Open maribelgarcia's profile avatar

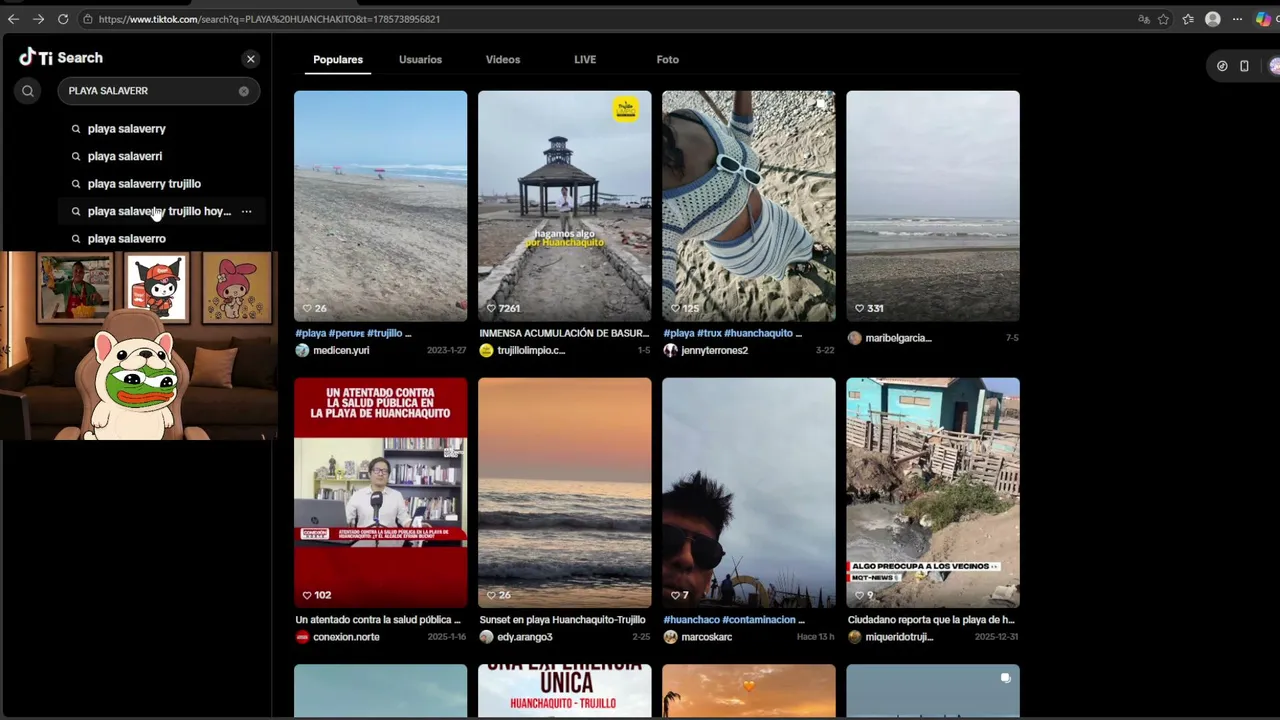pyautogui.click(x=854, y=338)
